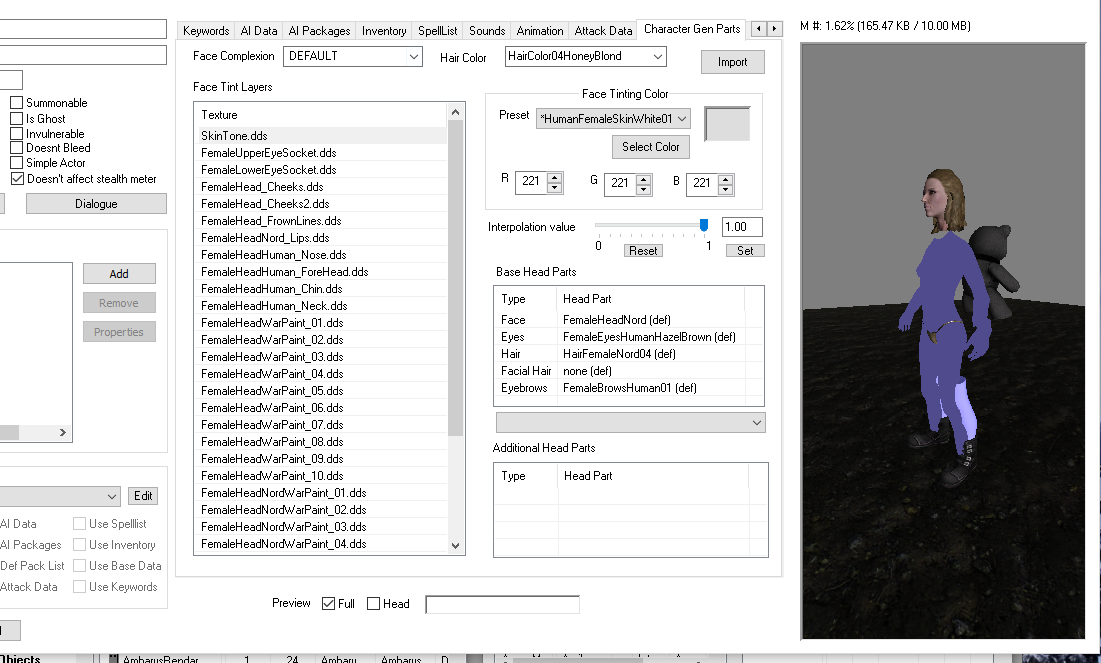1101x663 pixels.
Task: Click the R color value field
Action: tap(531, 182)
